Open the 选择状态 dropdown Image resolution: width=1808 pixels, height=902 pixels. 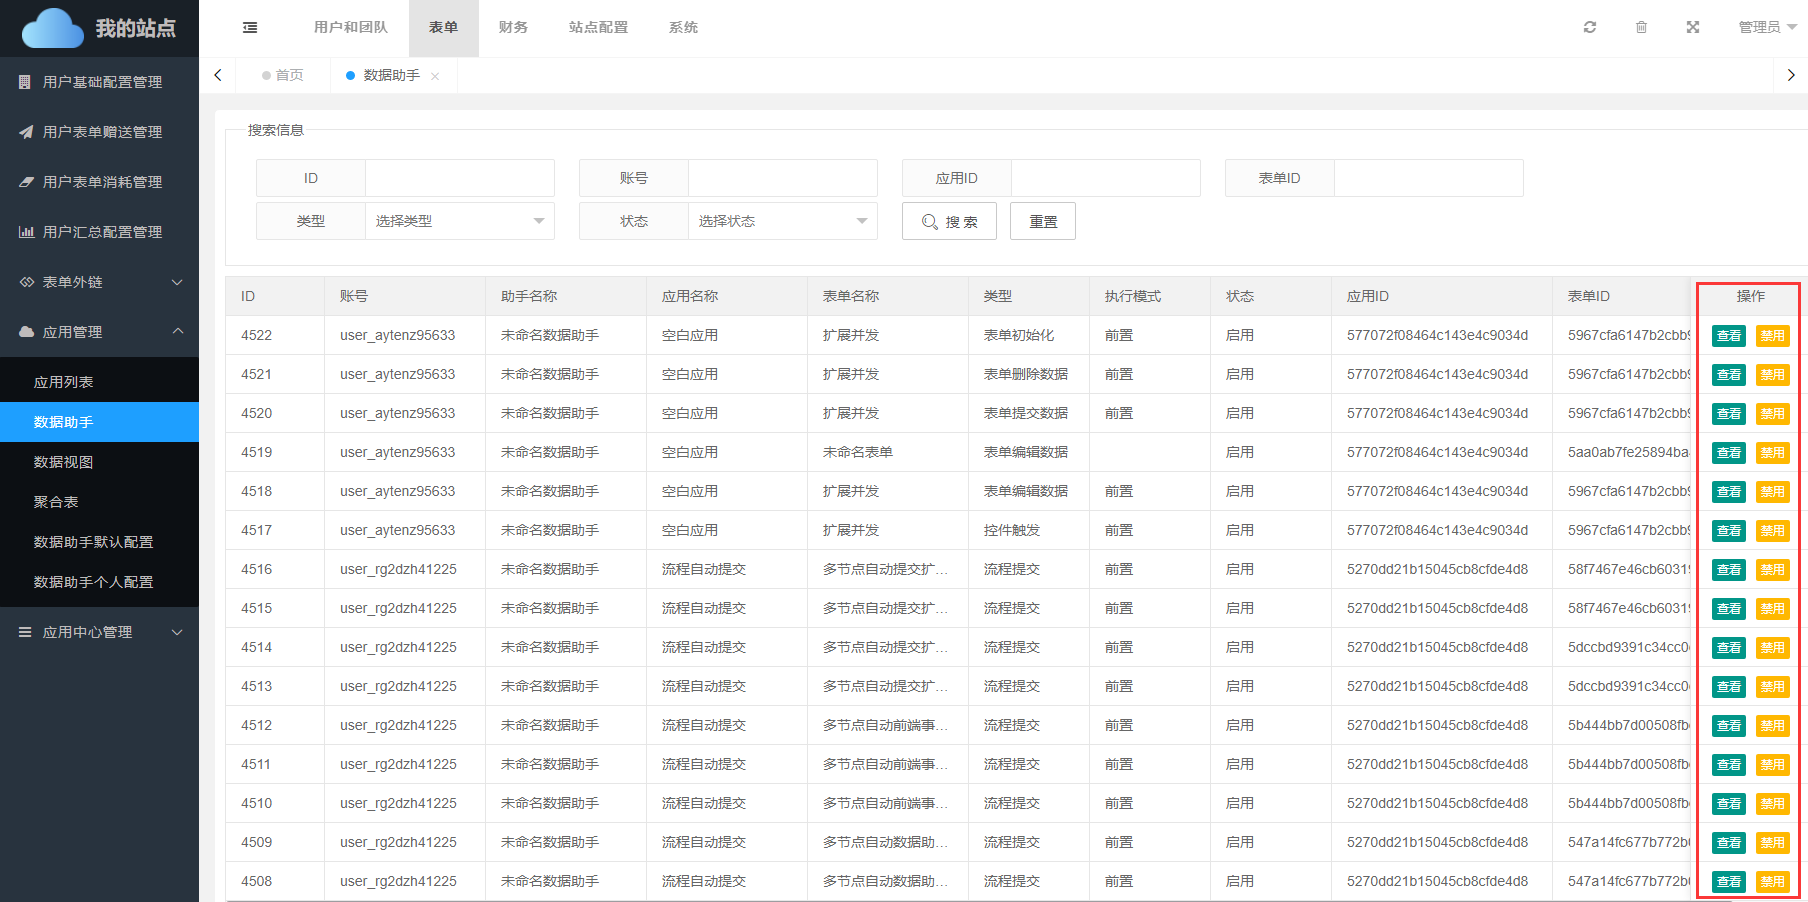782,221
